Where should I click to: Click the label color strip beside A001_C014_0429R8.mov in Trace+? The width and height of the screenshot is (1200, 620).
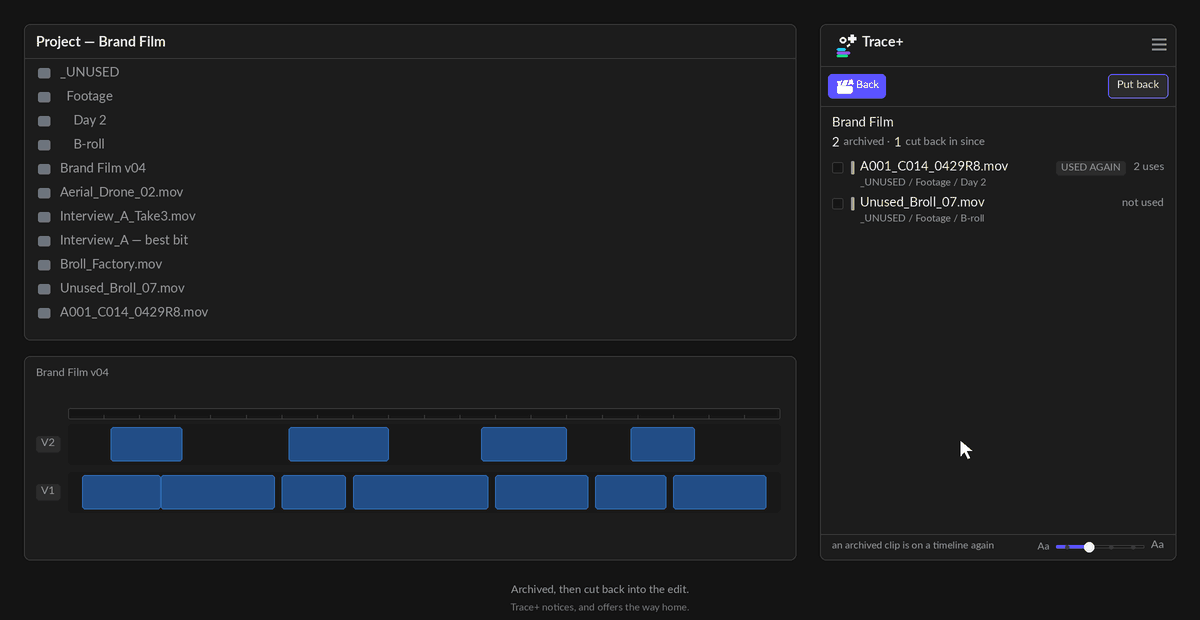point(853,167)
